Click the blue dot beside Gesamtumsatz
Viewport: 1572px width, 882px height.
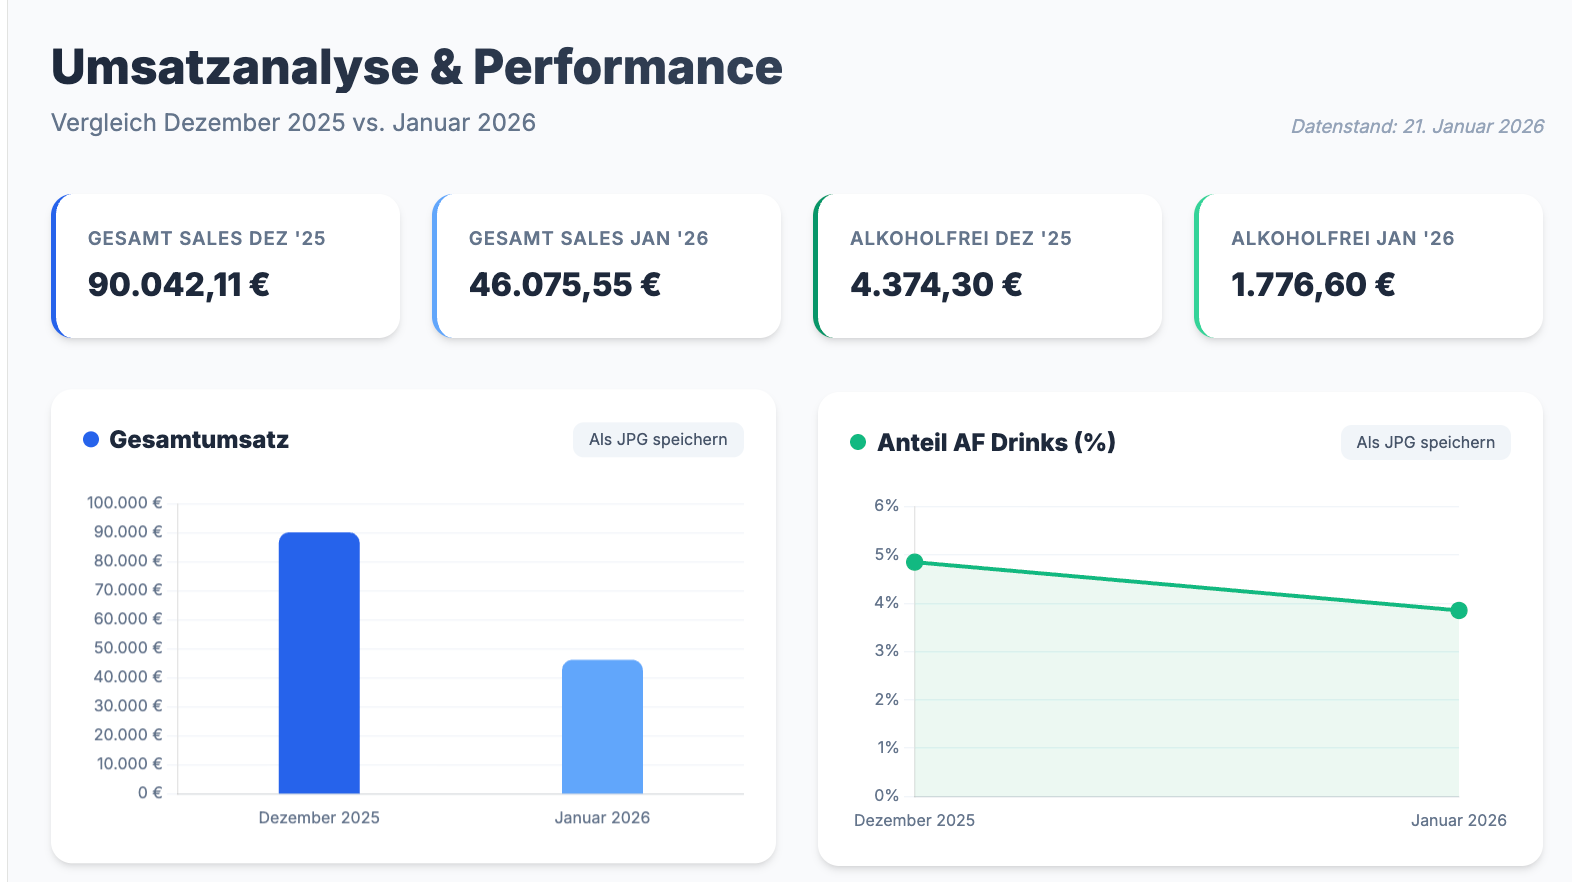pos(91,439)
